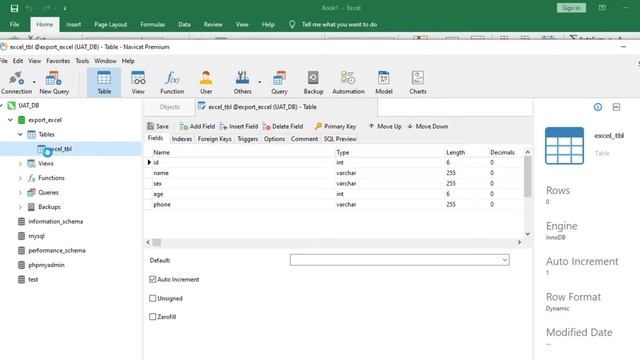Select the UAT_DB connection node
This screenshot has height=360, width=640.
[29, 105]
